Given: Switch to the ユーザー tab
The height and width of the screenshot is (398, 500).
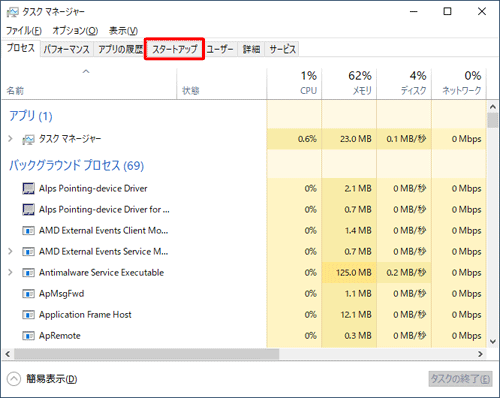Looking at the screenshot, I should (220, 49).
